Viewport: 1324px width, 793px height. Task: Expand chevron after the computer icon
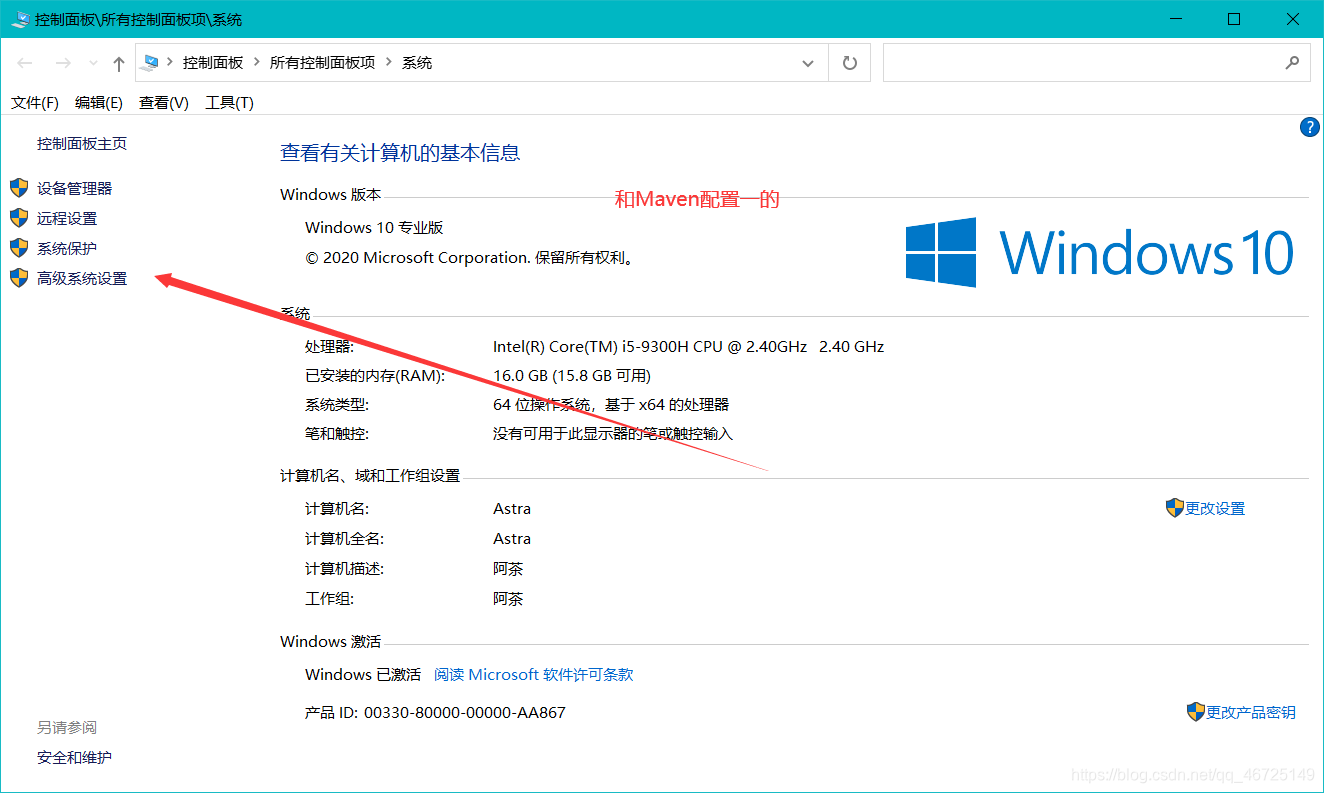(x=170, y=62)
